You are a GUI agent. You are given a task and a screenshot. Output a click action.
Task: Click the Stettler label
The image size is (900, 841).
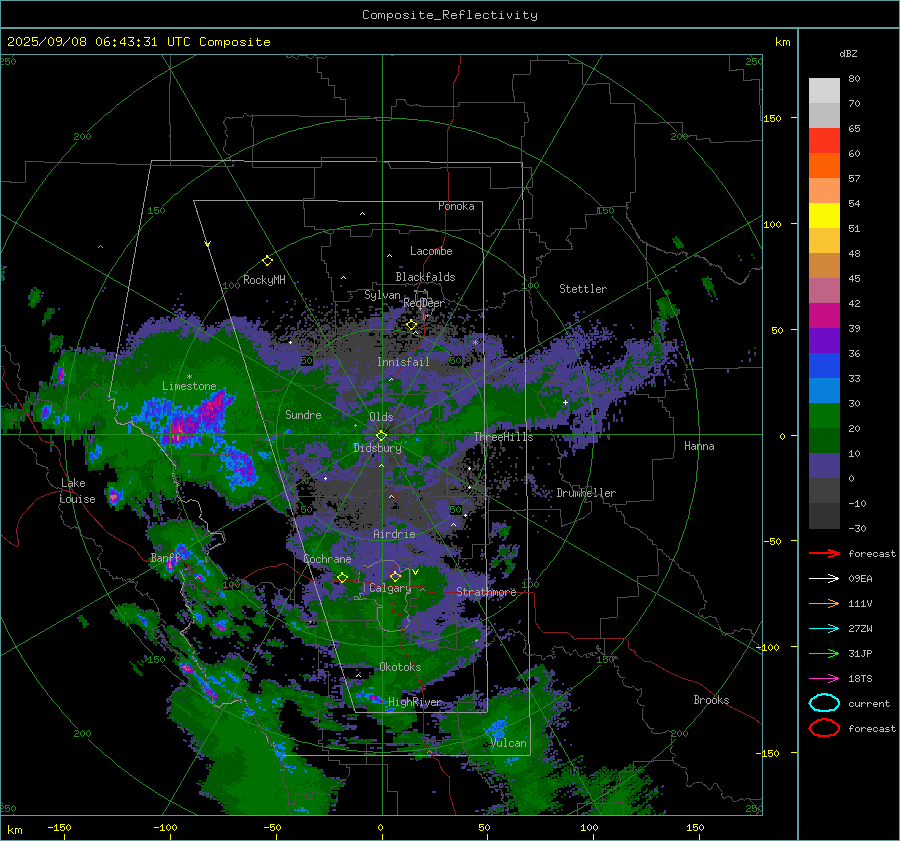point(583,289)
